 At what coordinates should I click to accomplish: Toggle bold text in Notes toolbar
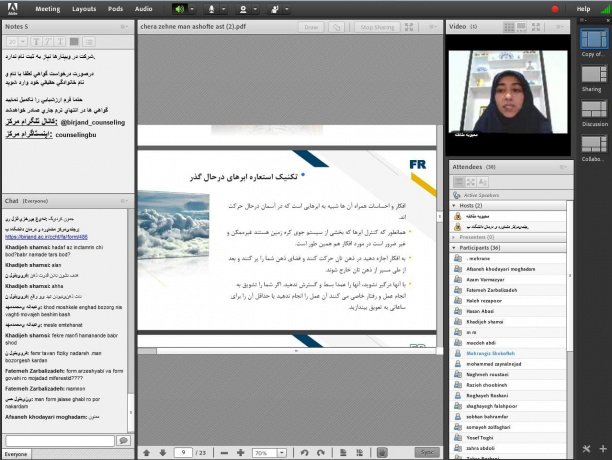(36, 42)
